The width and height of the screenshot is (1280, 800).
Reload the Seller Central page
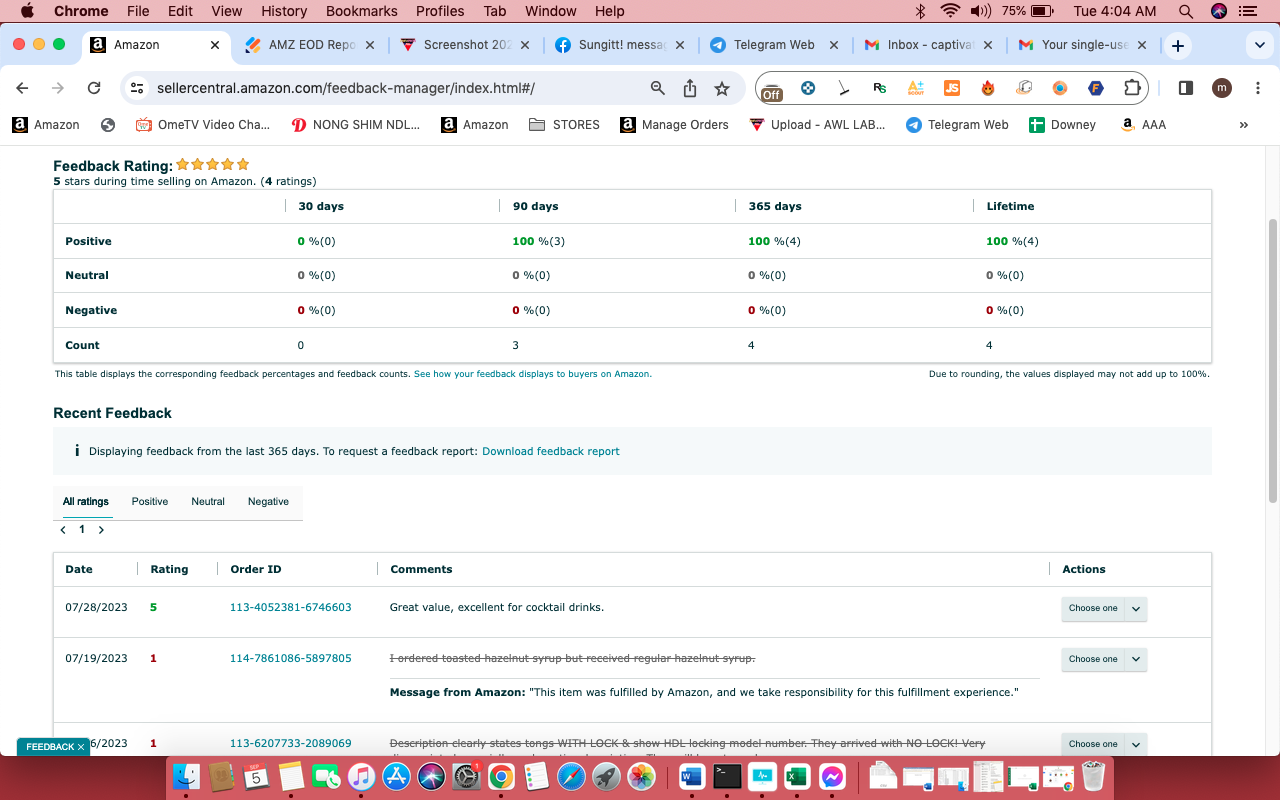[x=94, y=88]
